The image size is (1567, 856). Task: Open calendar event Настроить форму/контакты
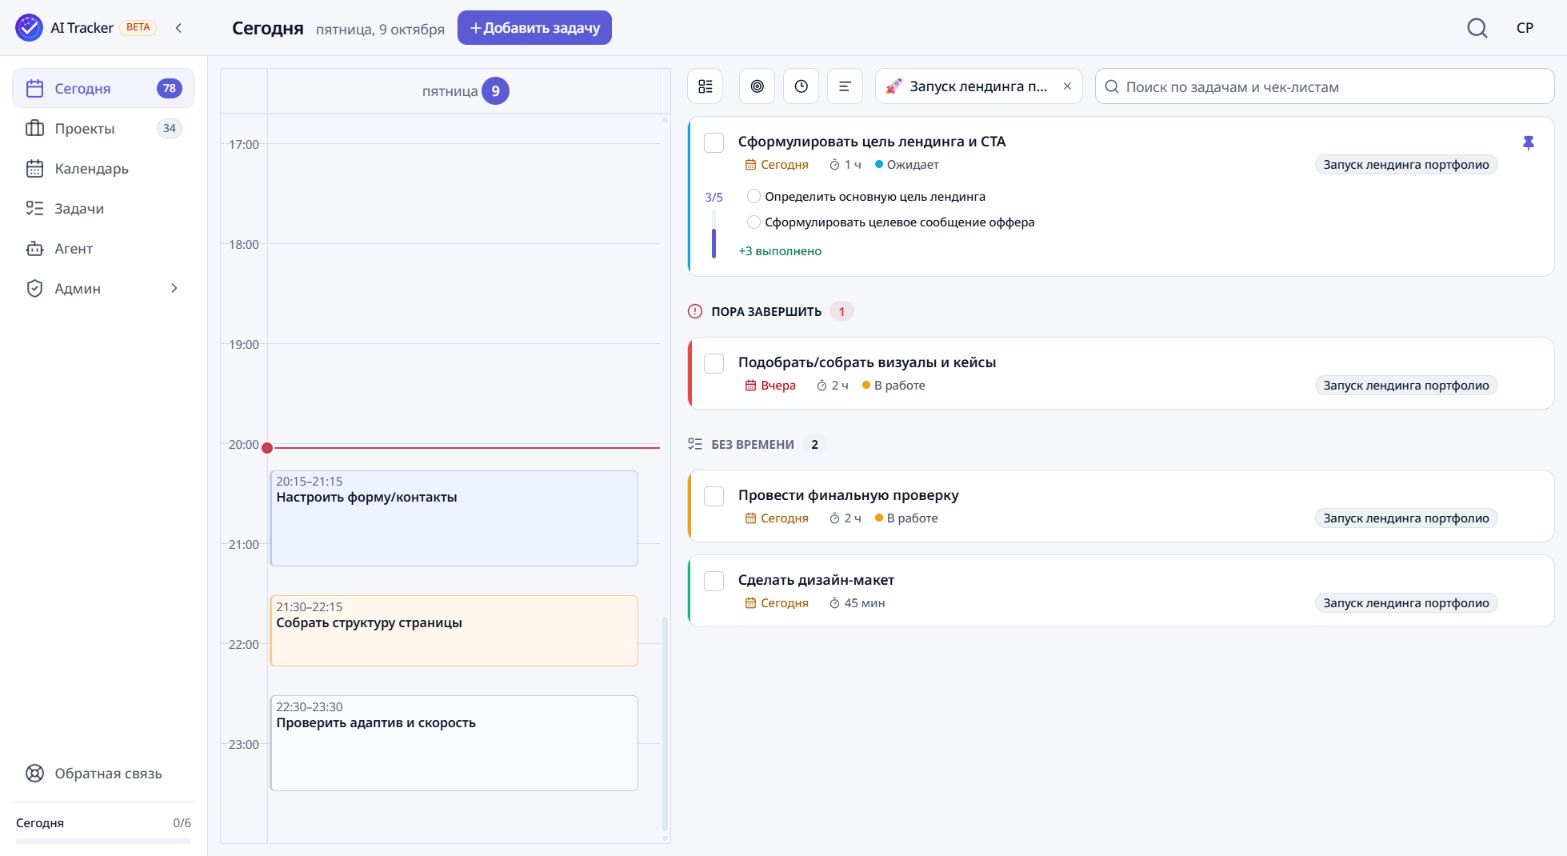(454, 518)
